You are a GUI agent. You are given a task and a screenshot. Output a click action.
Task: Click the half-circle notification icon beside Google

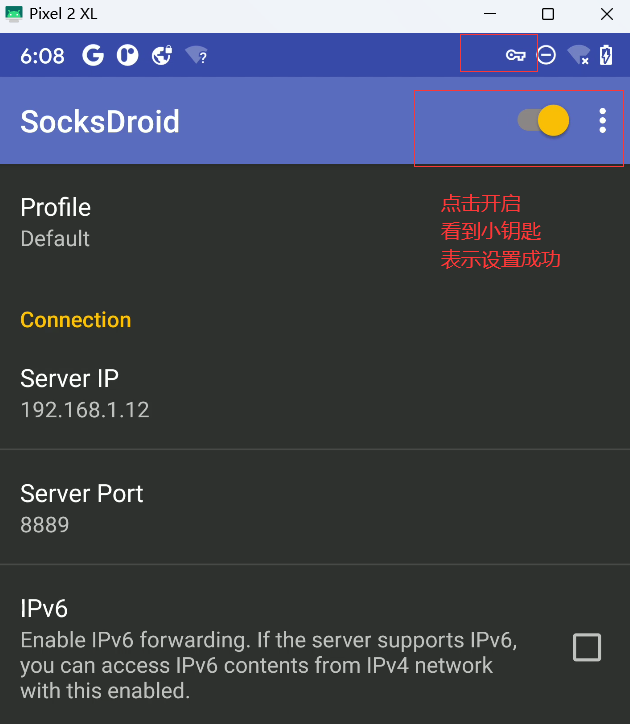(x=127, y=55)
